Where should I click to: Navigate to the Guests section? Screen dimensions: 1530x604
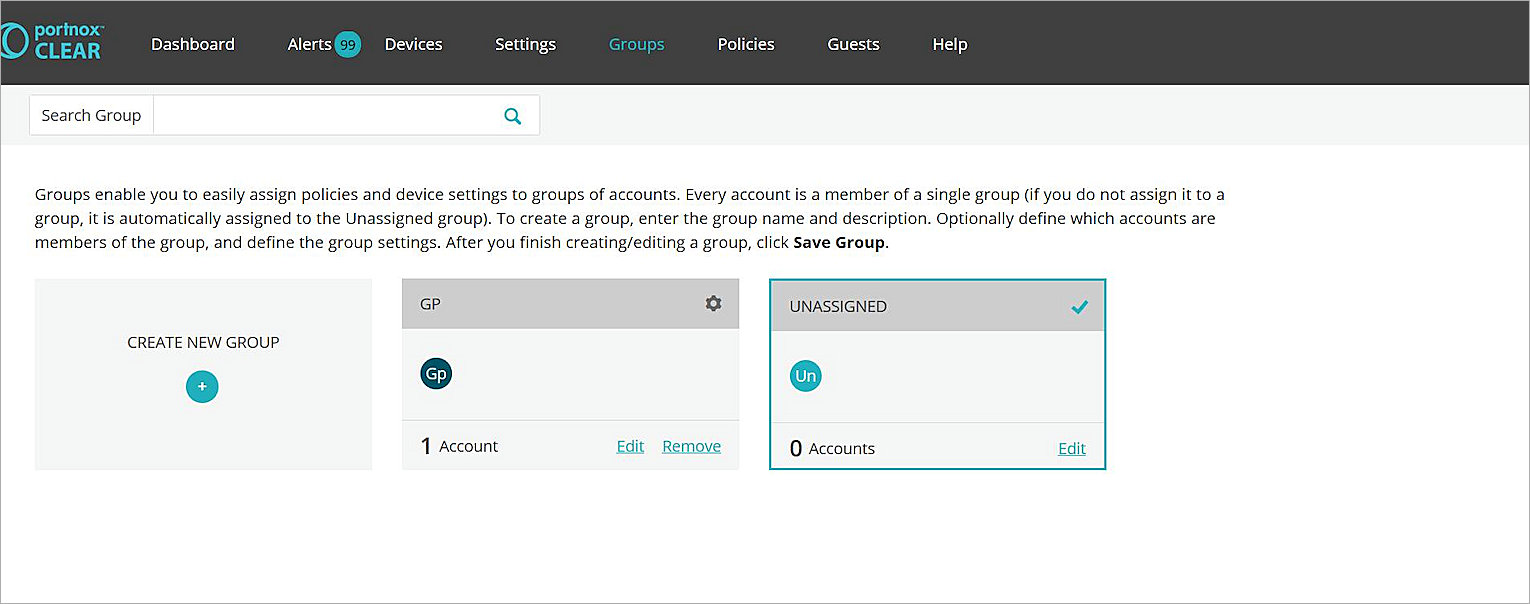point(852,44)
